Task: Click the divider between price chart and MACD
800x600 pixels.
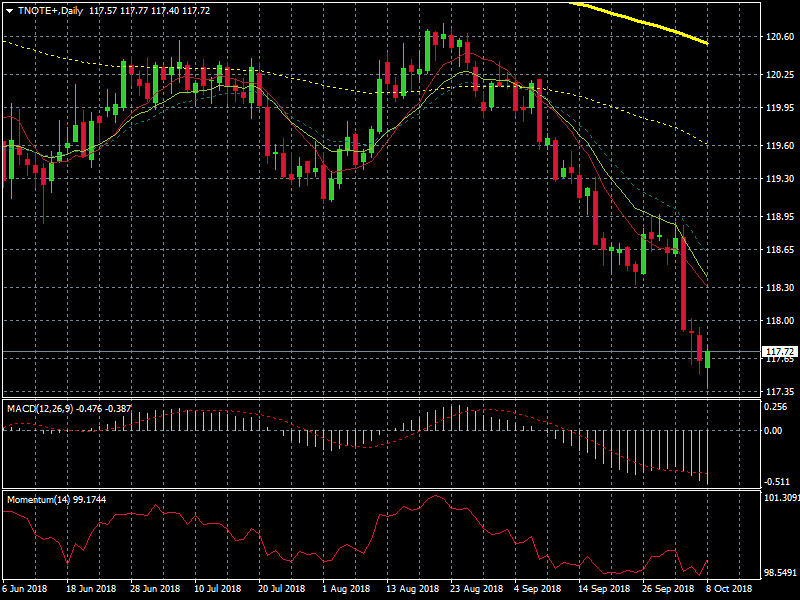Action: pos(380,399)
